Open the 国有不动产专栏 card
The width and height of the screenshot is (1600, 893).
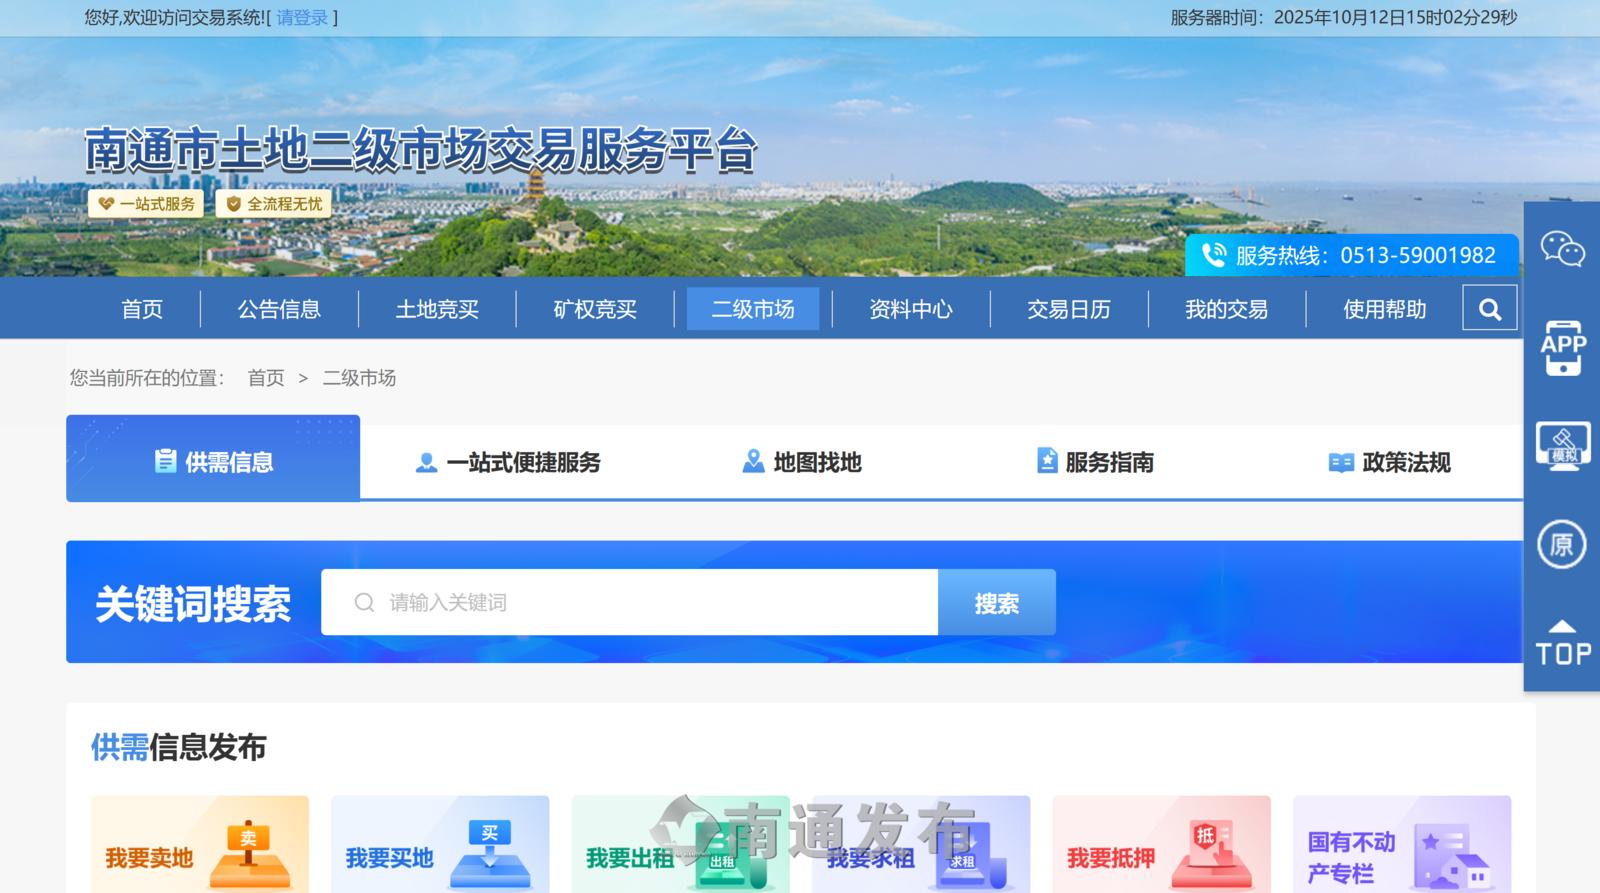click(1401, 845)
